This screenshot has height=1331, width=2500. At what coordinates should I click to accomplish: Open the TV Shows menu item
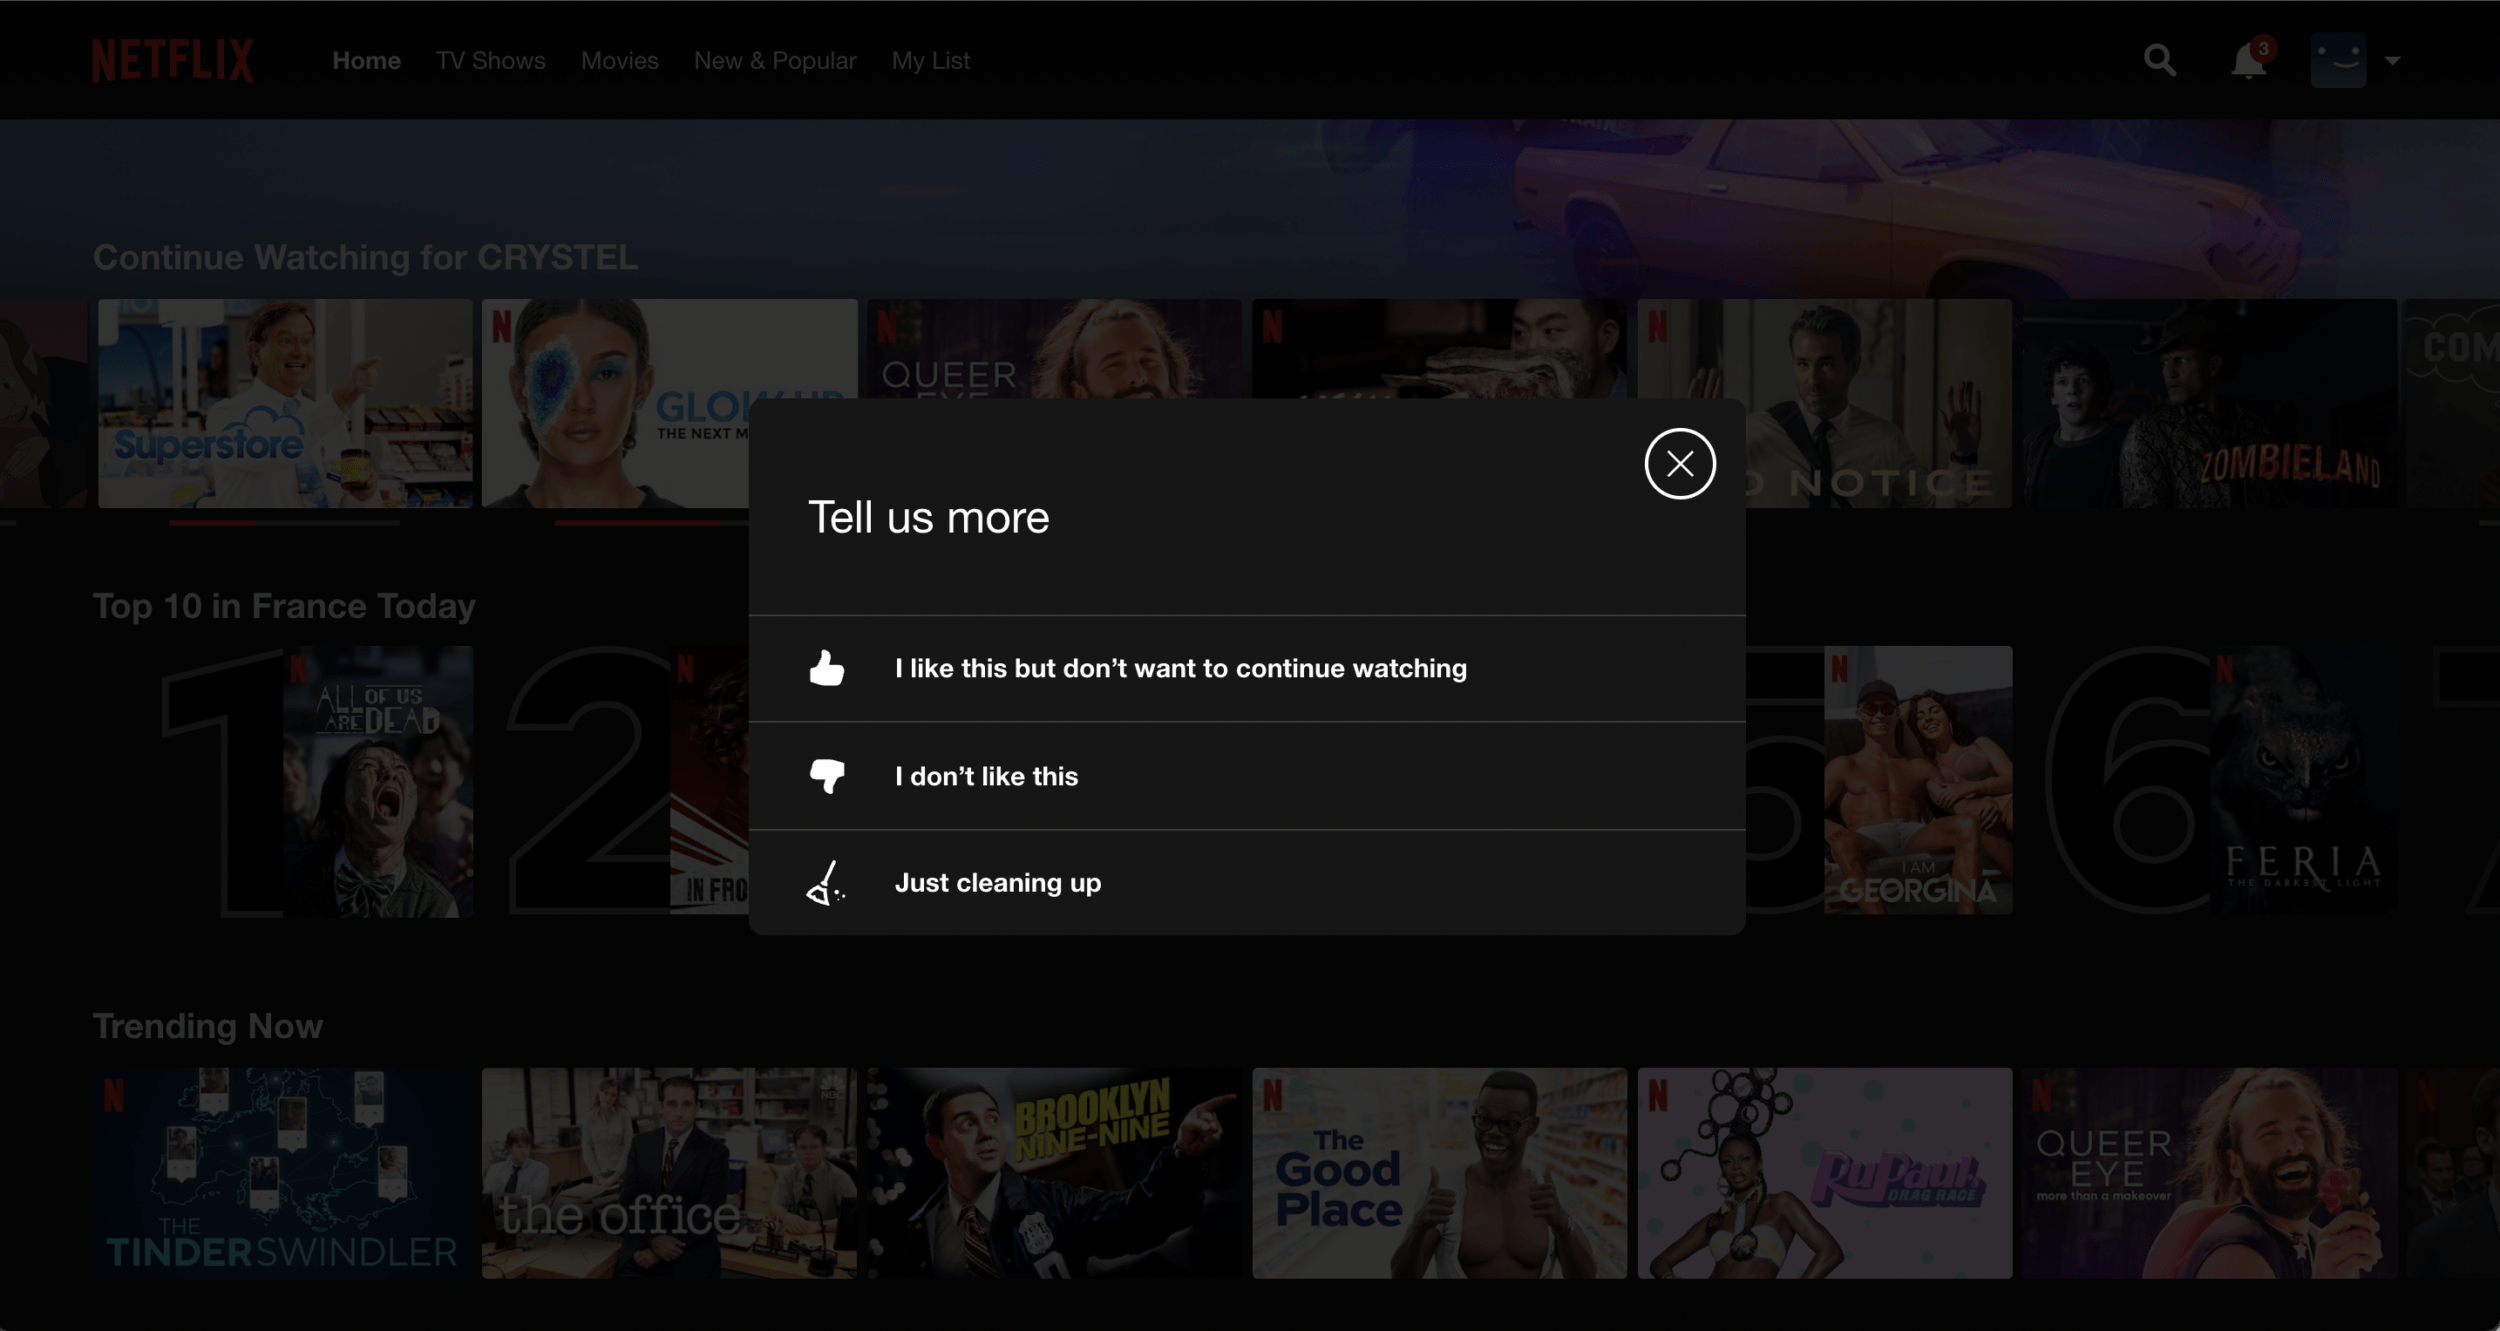pyautogui.click(x=490, y=61)
